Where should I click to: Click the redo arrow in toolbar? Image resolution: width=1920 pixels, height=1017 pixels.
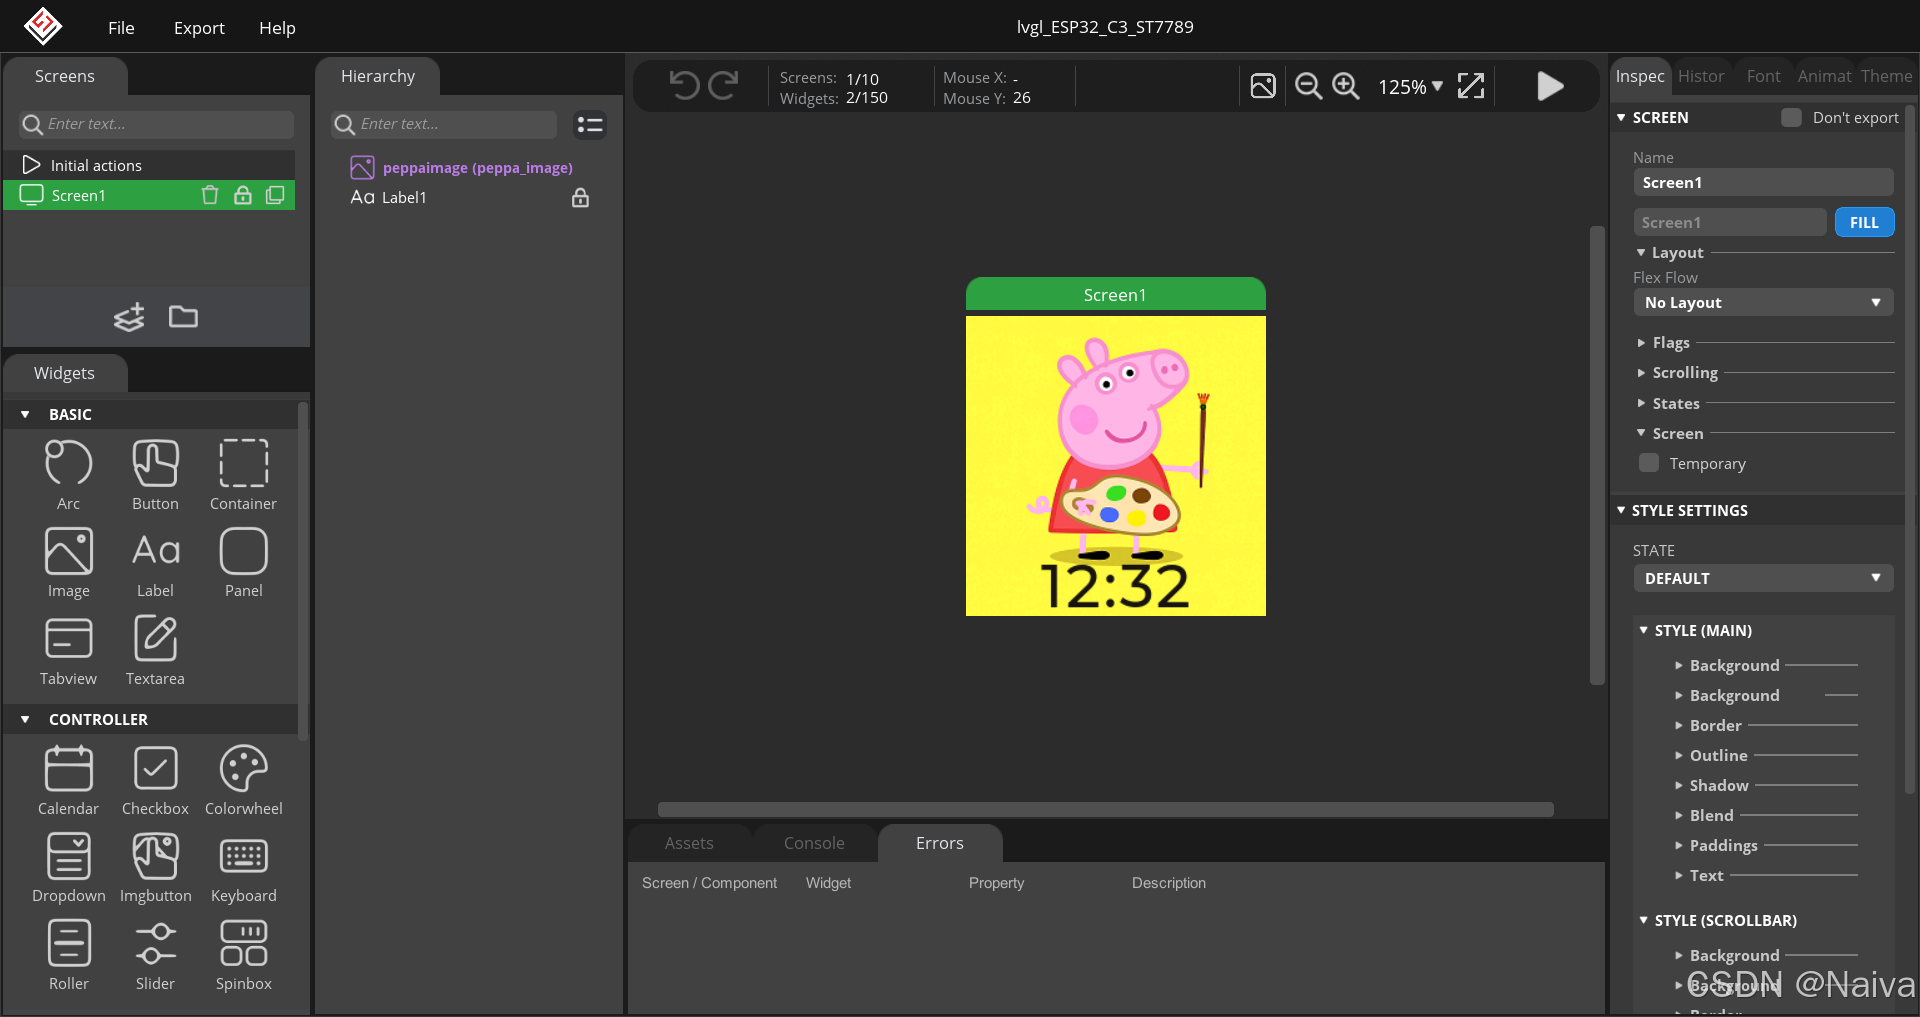(723, 86)
